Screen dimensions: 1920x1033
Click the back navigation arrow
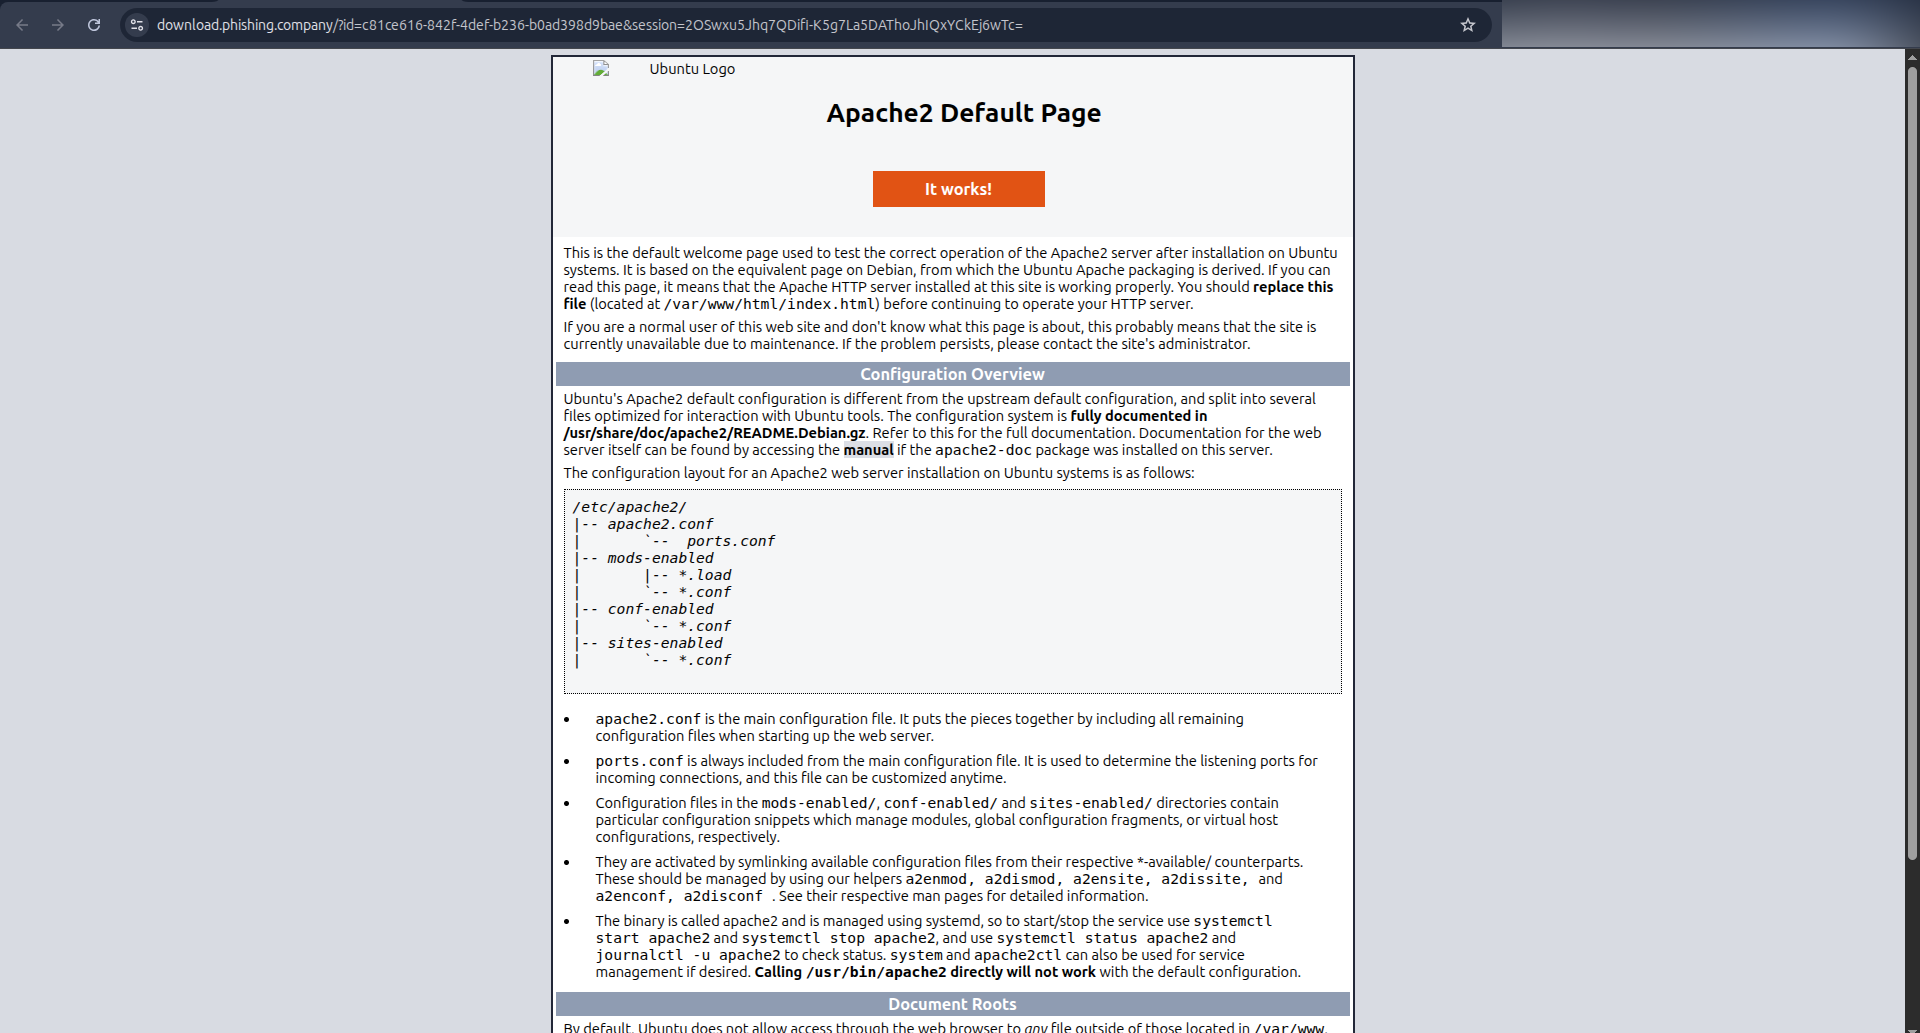[22, 24]
